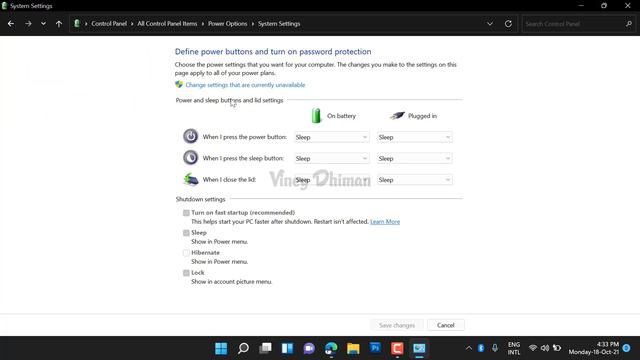Click the Bluetooth tray icon
Screen dimensions: 640x360
click(481, 348)
